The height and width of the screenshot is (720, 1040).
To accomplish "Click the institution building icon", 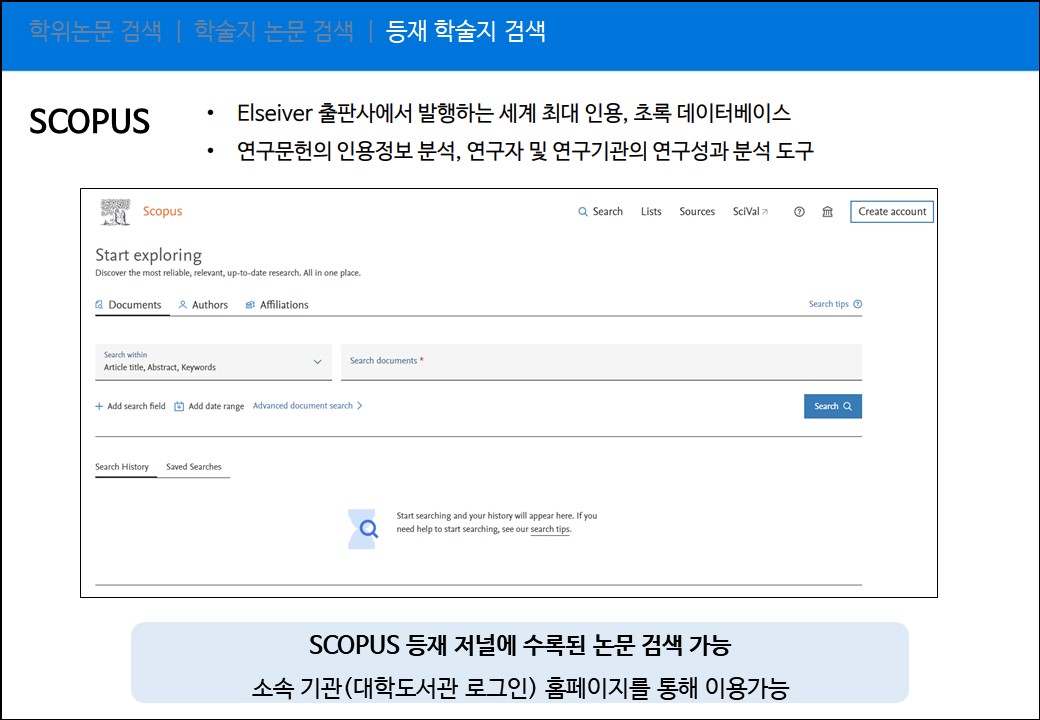I will tap(827, 212).
